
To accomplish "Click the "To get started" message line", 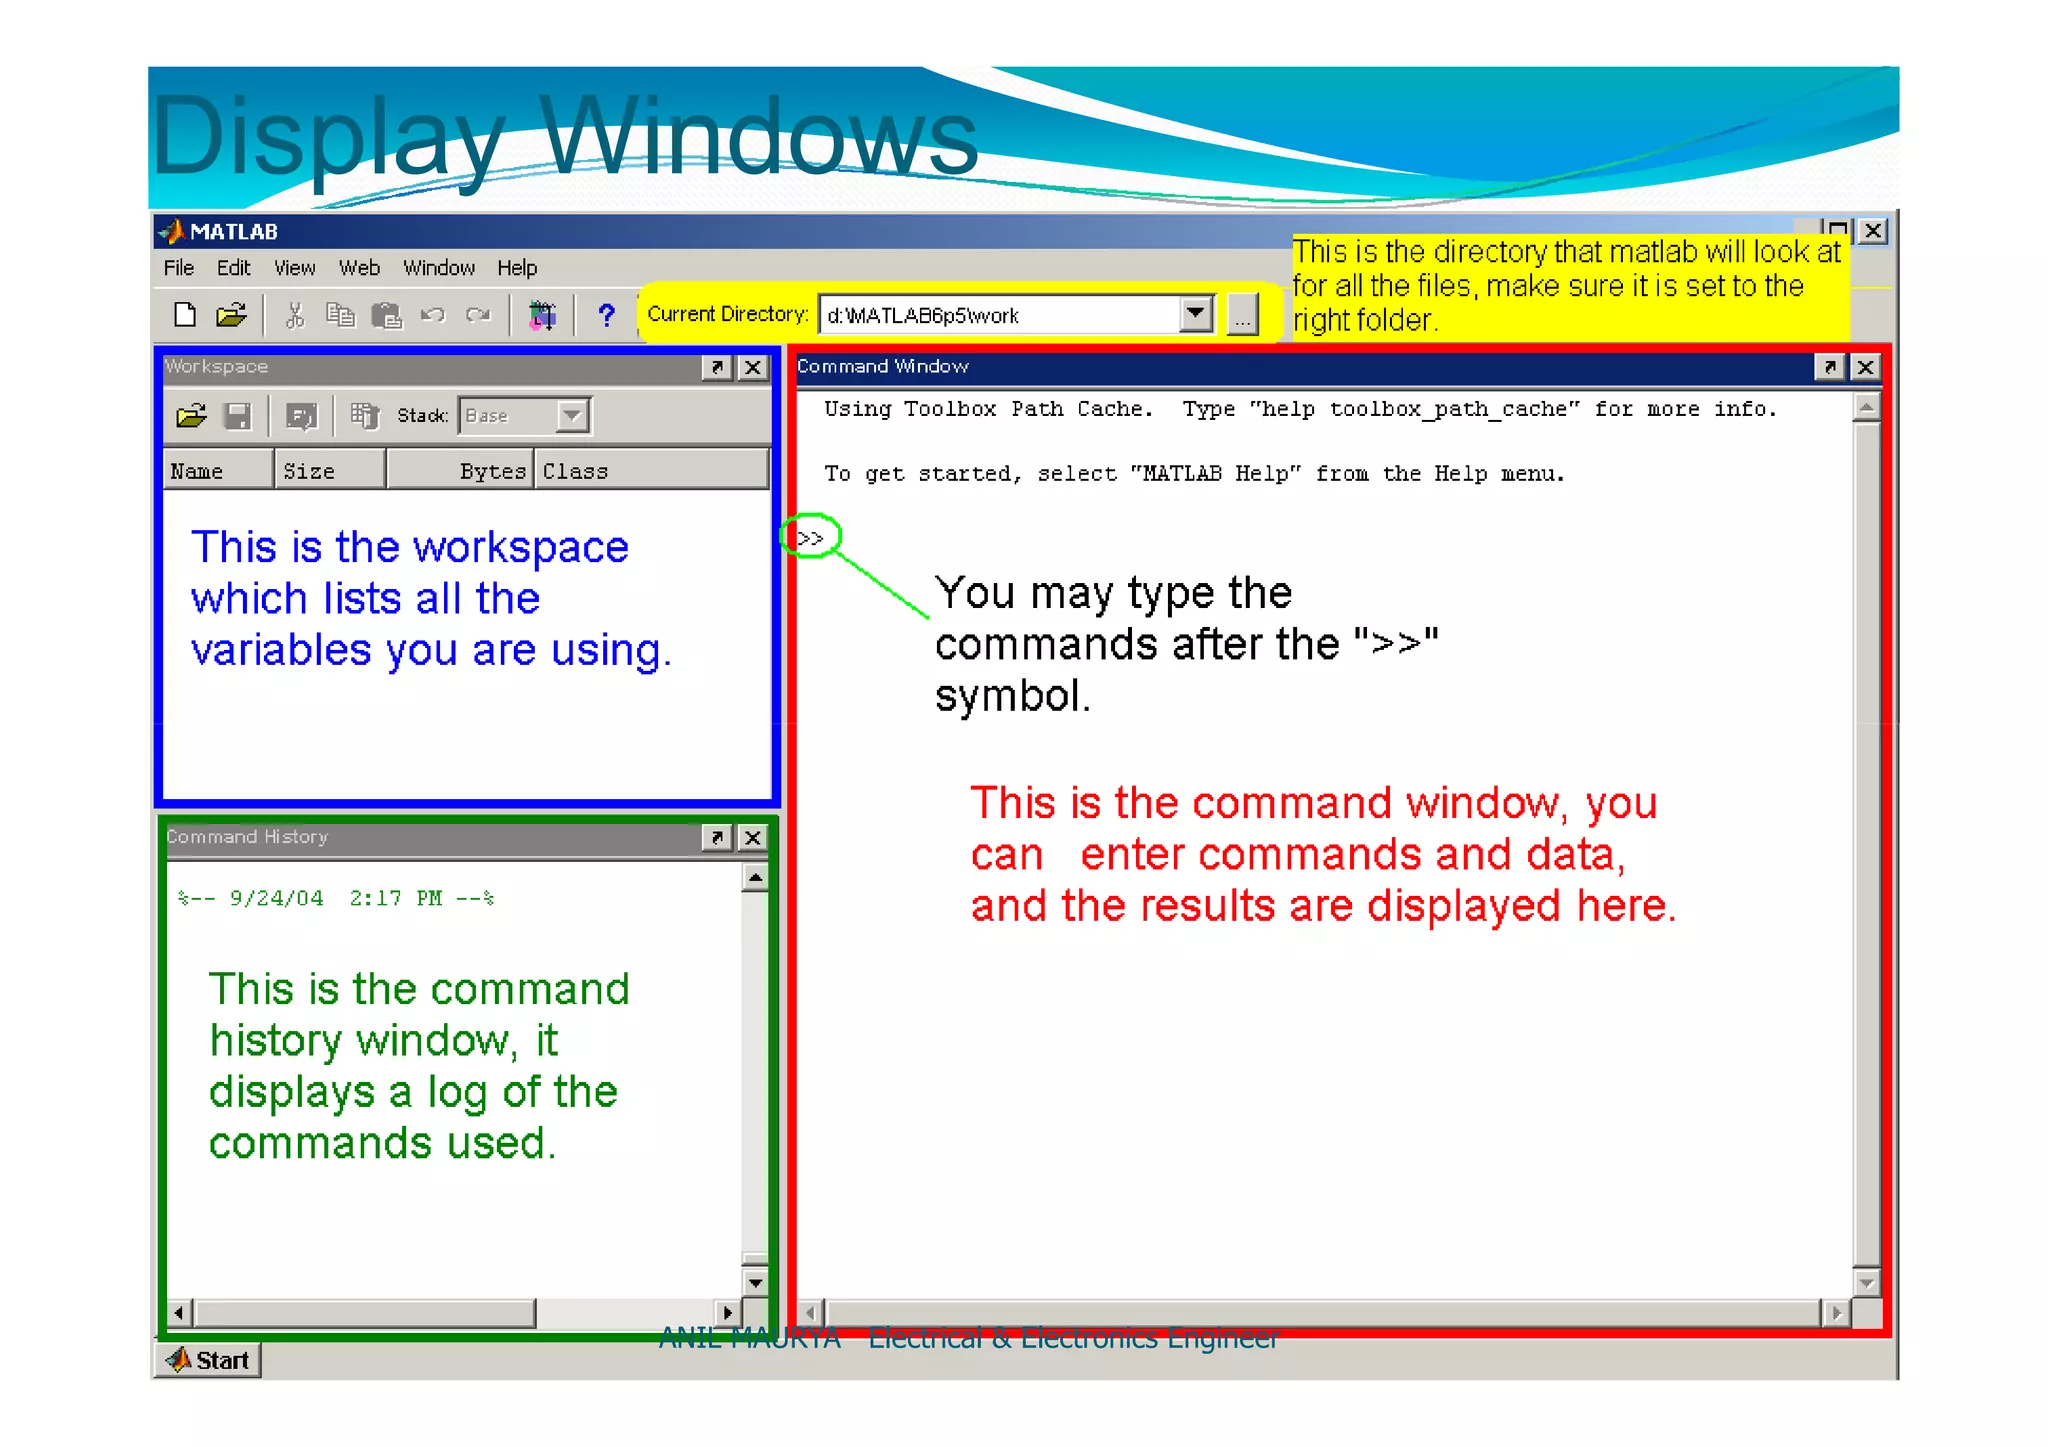I will point(1194,474).
